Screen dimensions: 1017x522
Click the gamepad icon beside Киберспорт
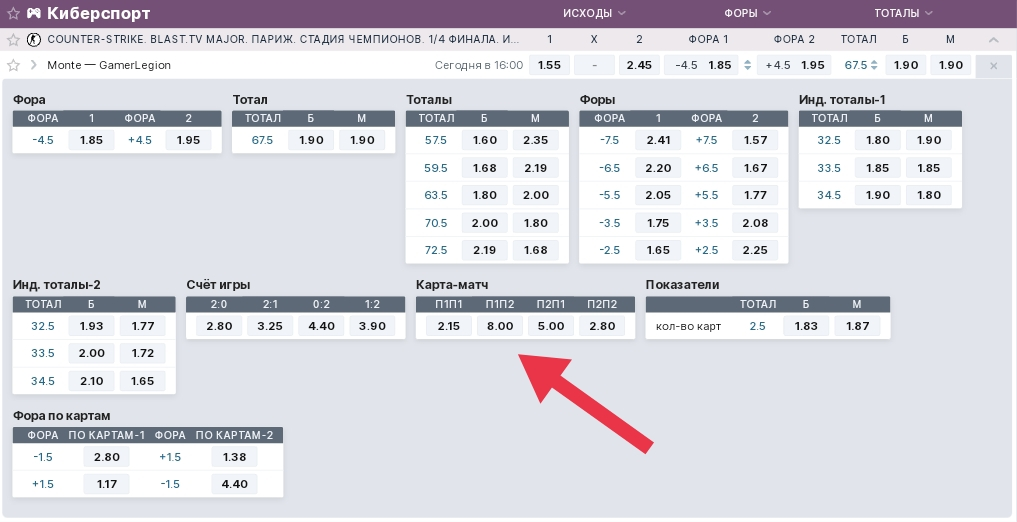34,13
